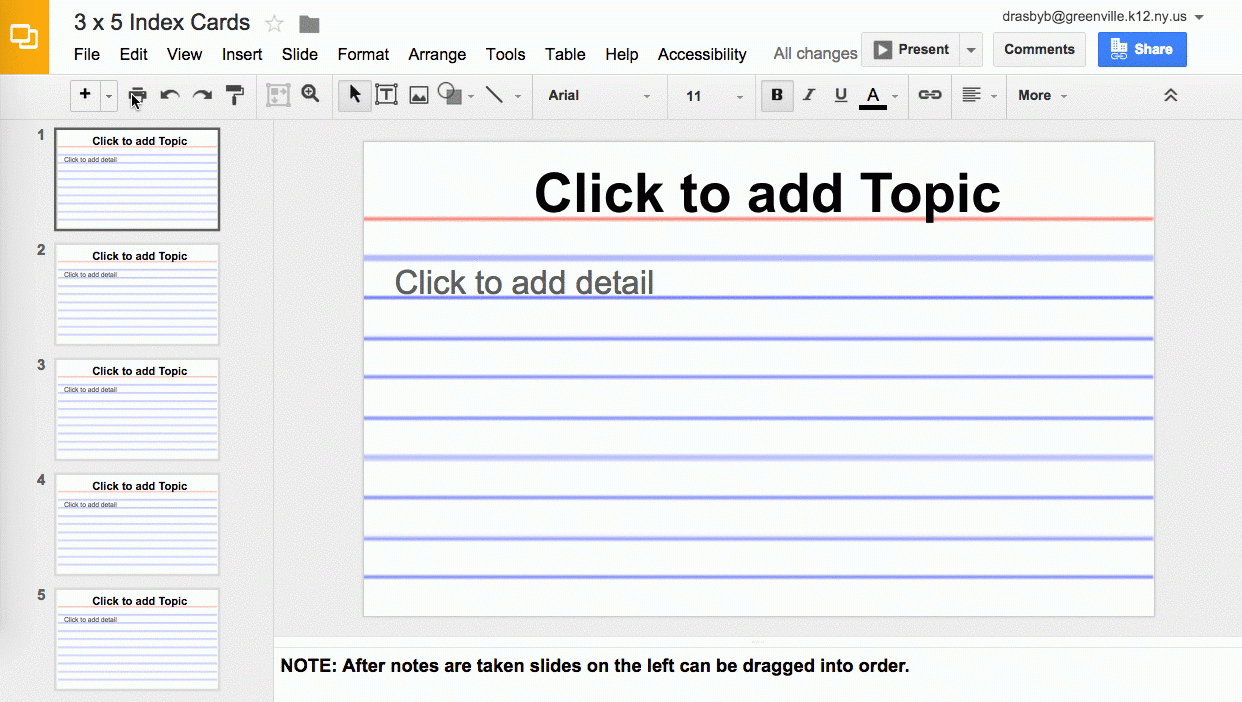
Task: Toggle underline formatting
Action: tap(841, 95)
